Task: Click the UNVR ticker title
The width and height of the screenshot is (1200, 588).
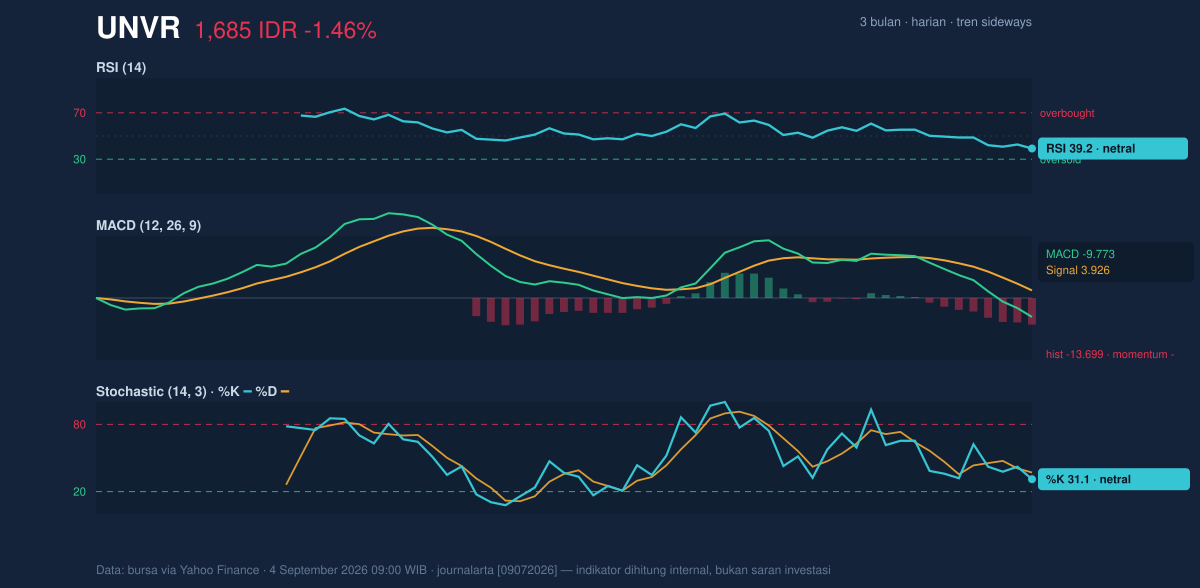Action: click(138, 29)
